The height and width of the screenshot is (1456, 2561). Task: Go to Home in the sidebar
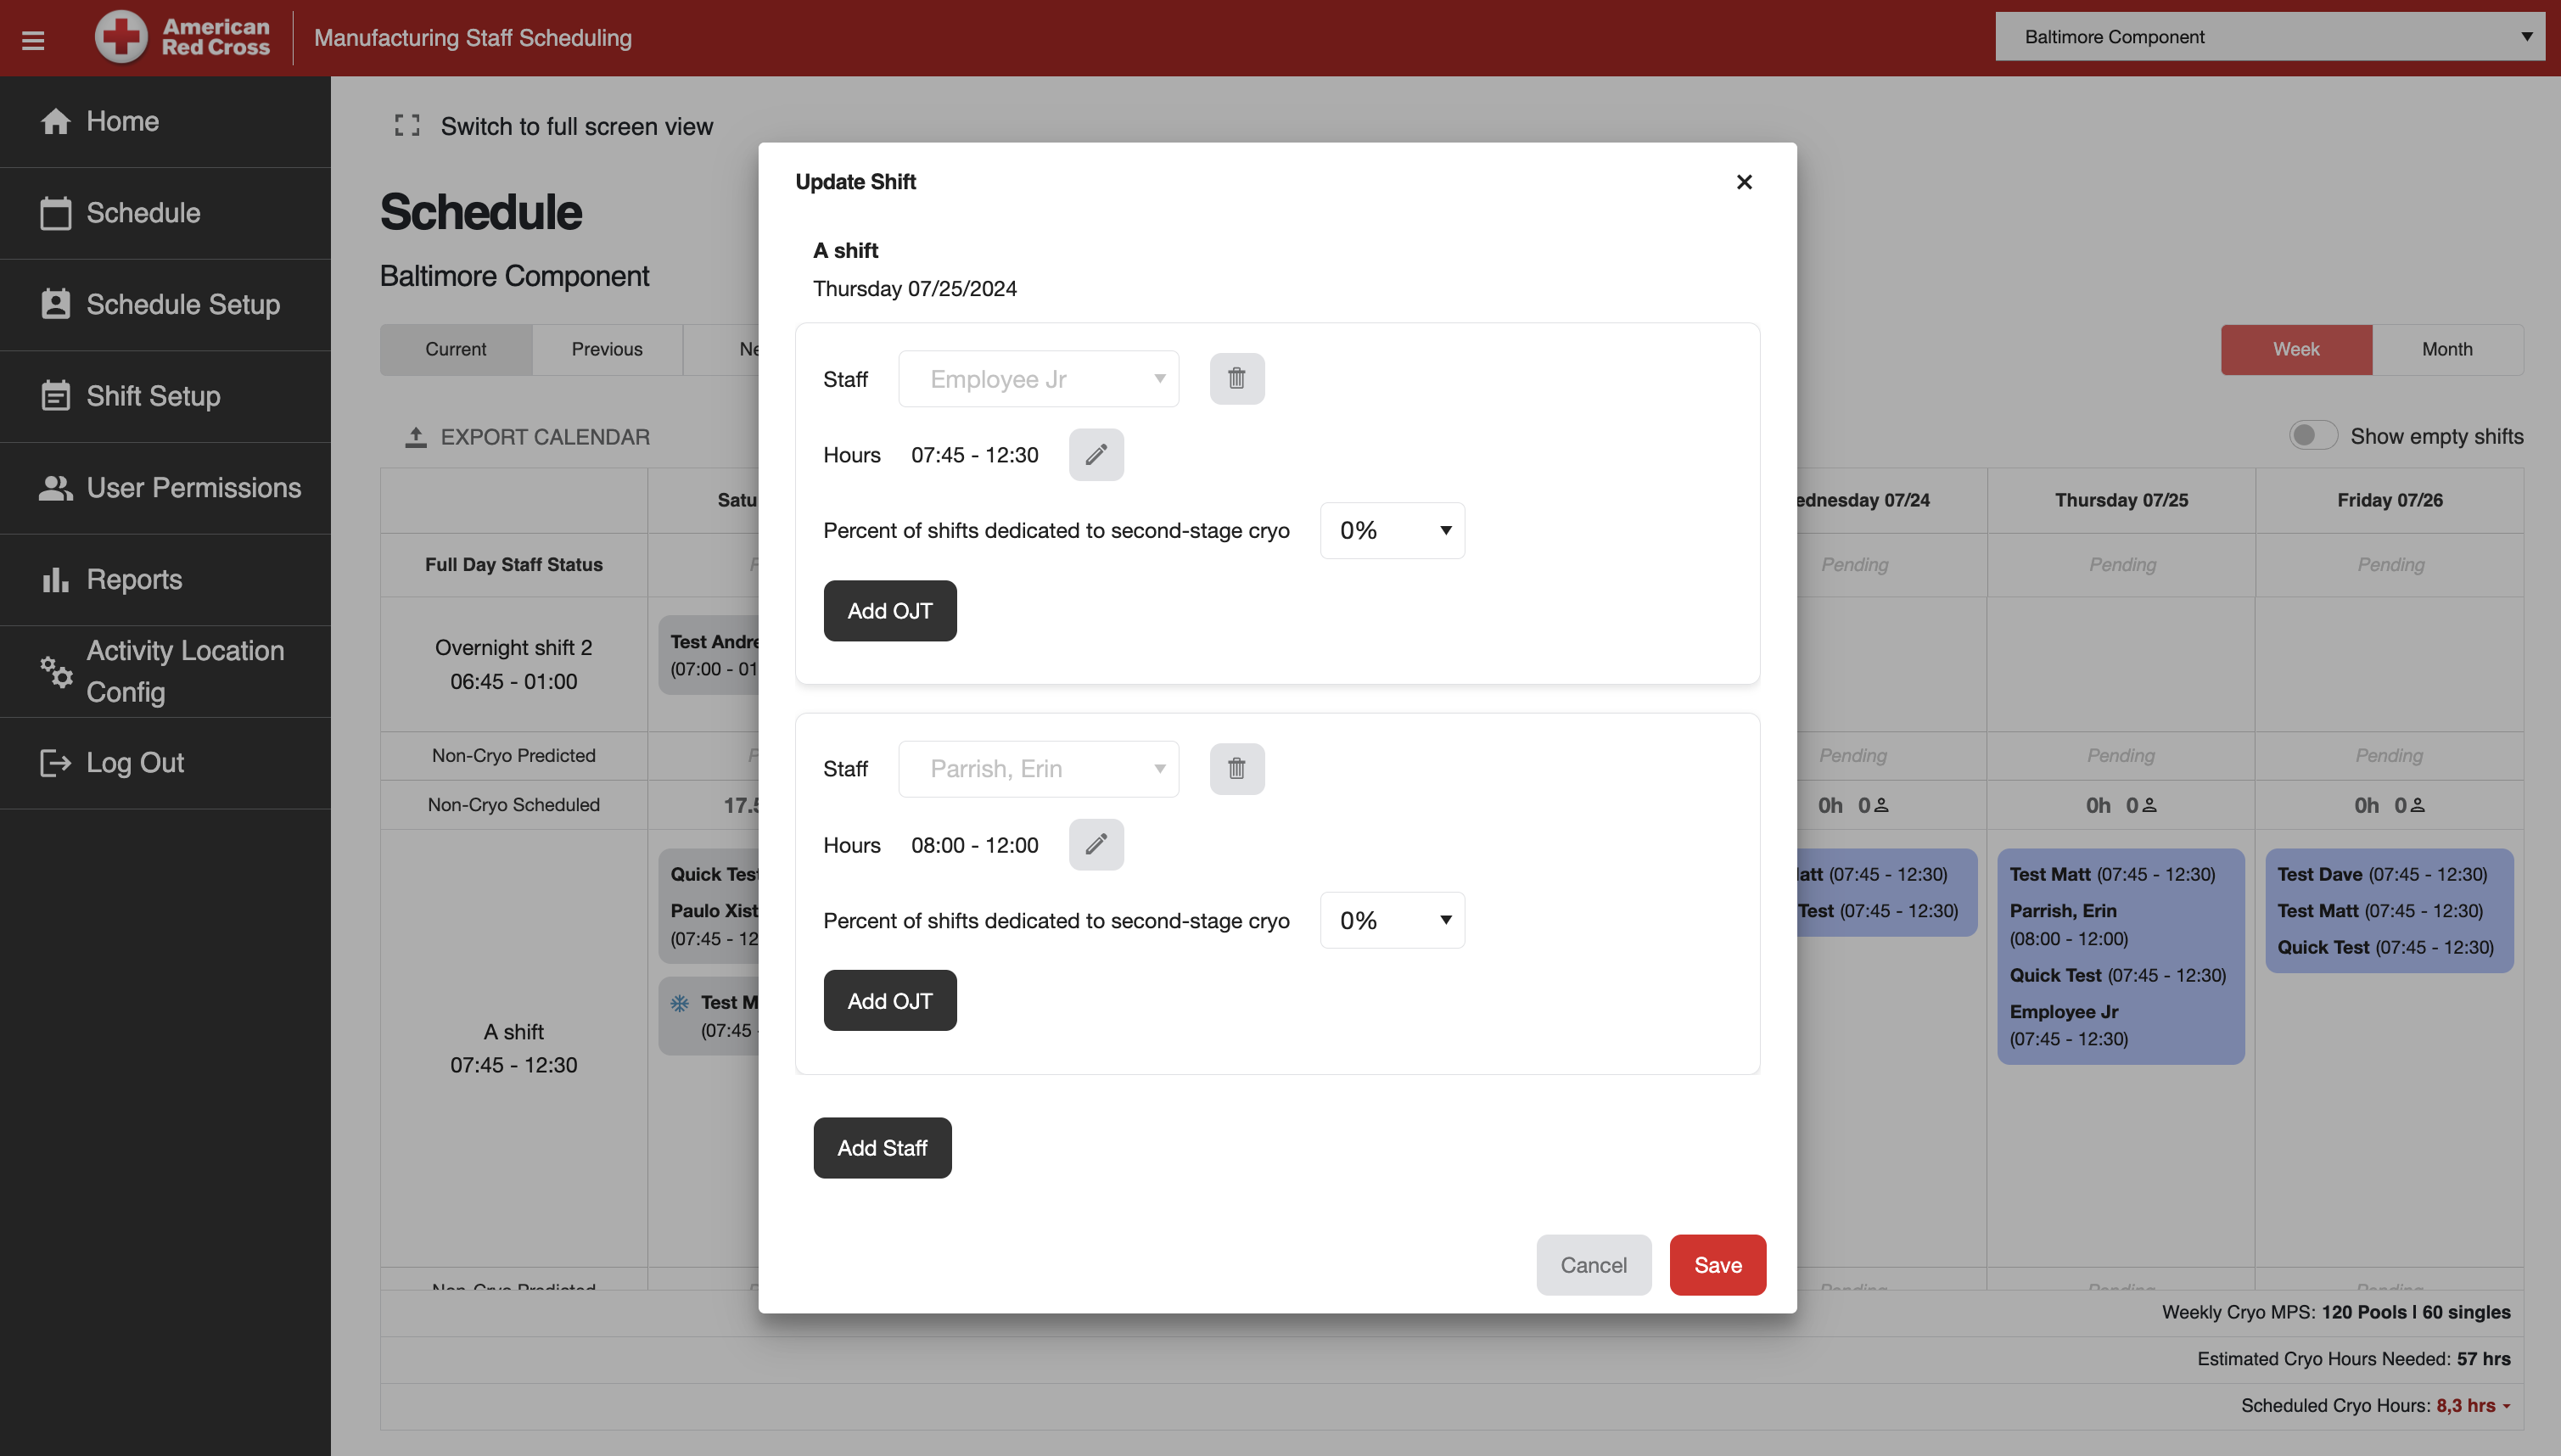tap(165, 122)
